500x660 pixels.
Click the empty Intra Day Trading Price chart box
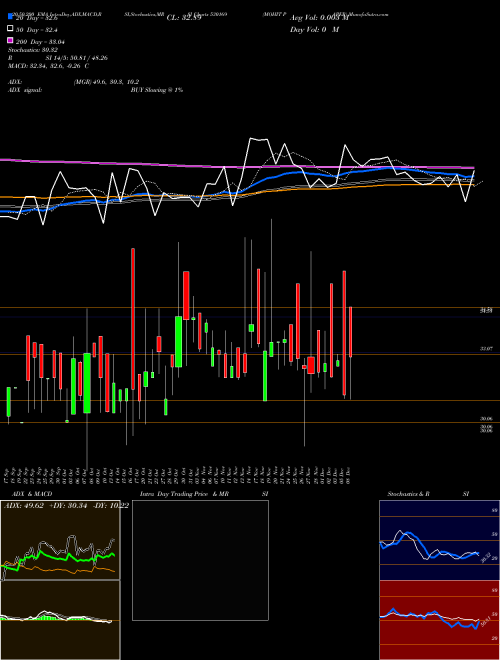(x=200, y=560)
